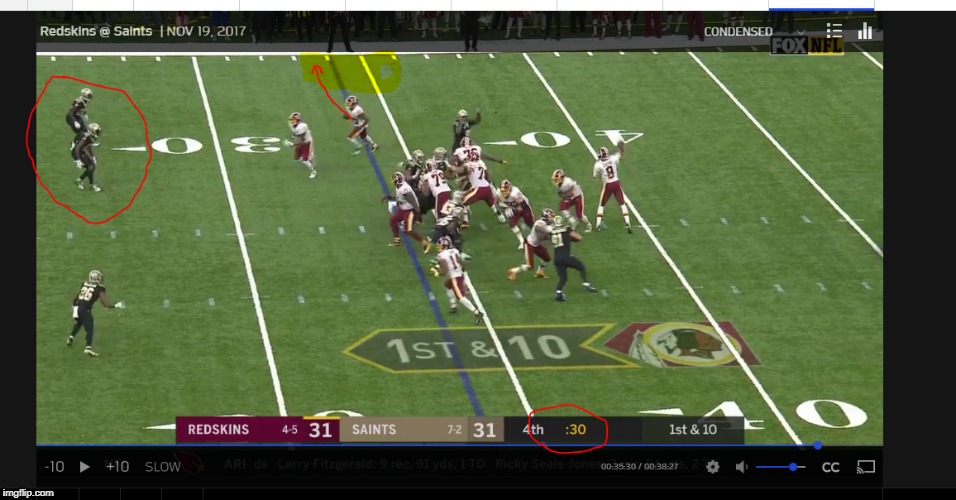Toggle closed captions with CC
This screenshot has width=956, height=500.
point(830,467)
